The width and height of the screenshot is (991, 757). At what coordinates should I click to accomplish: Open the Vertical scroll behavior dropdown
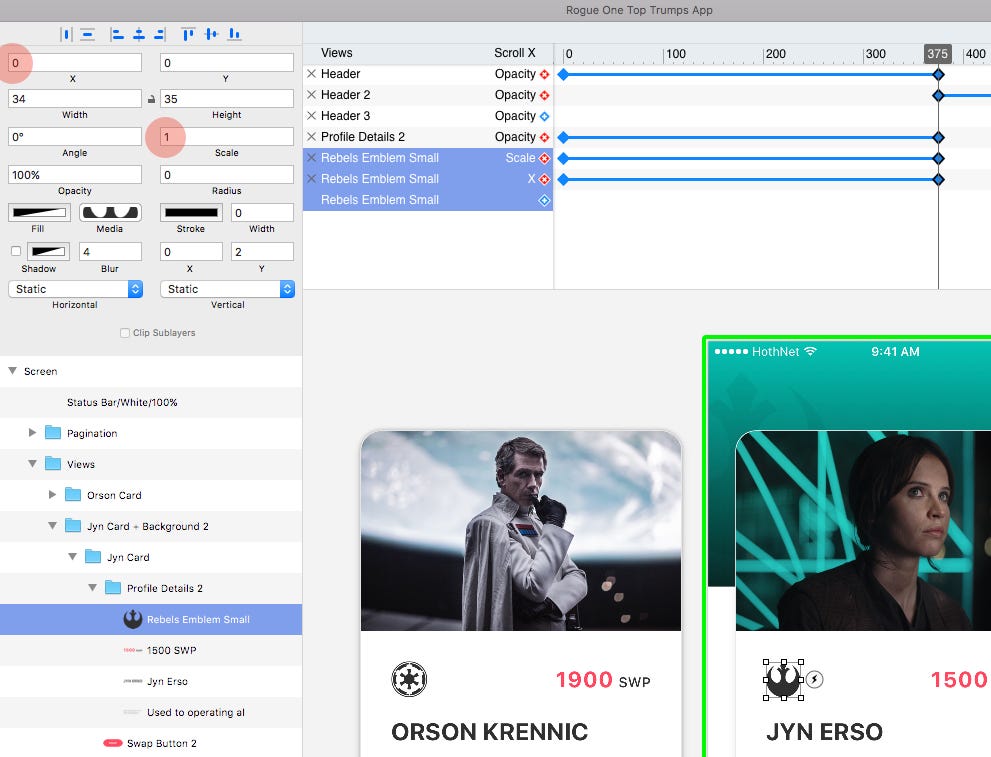click(228, 289)
